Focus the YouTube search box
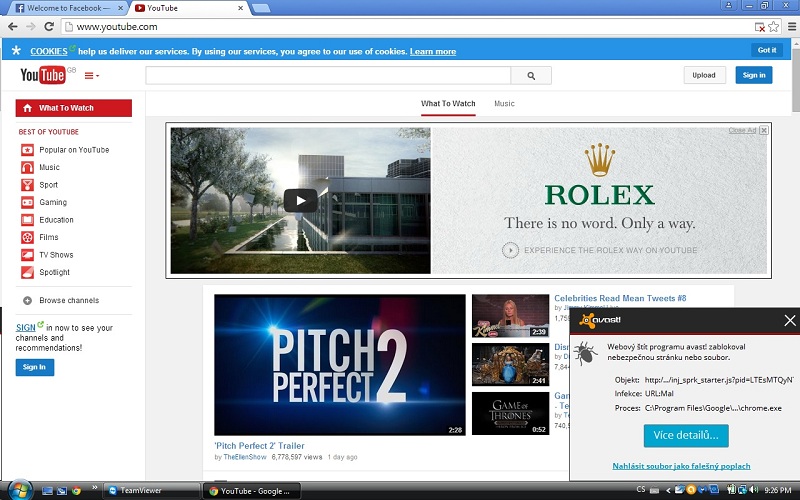 [328, 76]
